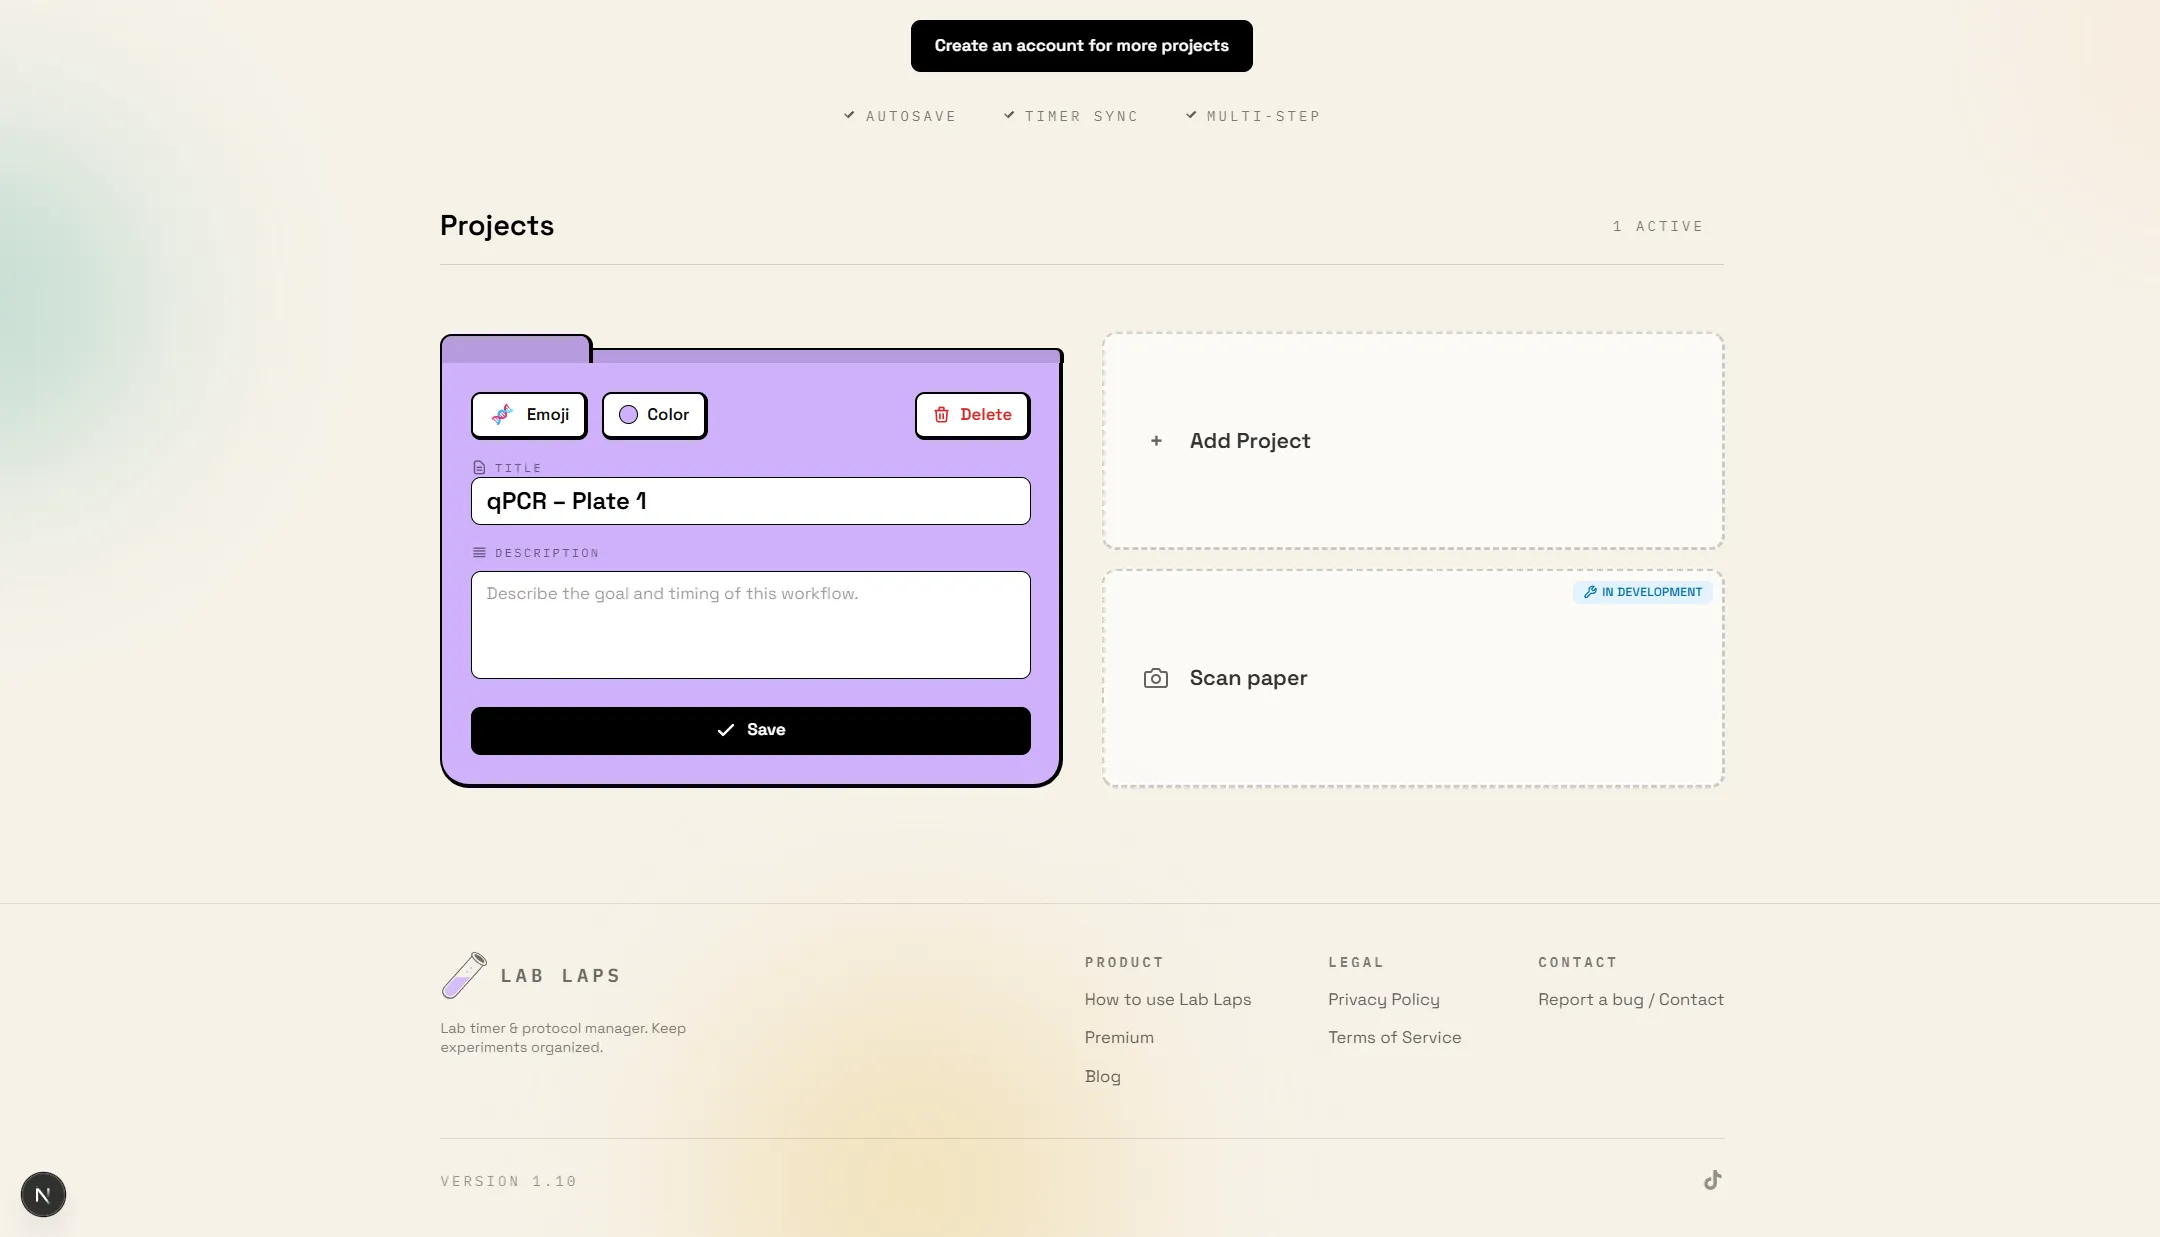Viewport: 2160px width, 1237px height.
Task: Open the Next.js dev tools badge
Action: tap(43, 1194)
